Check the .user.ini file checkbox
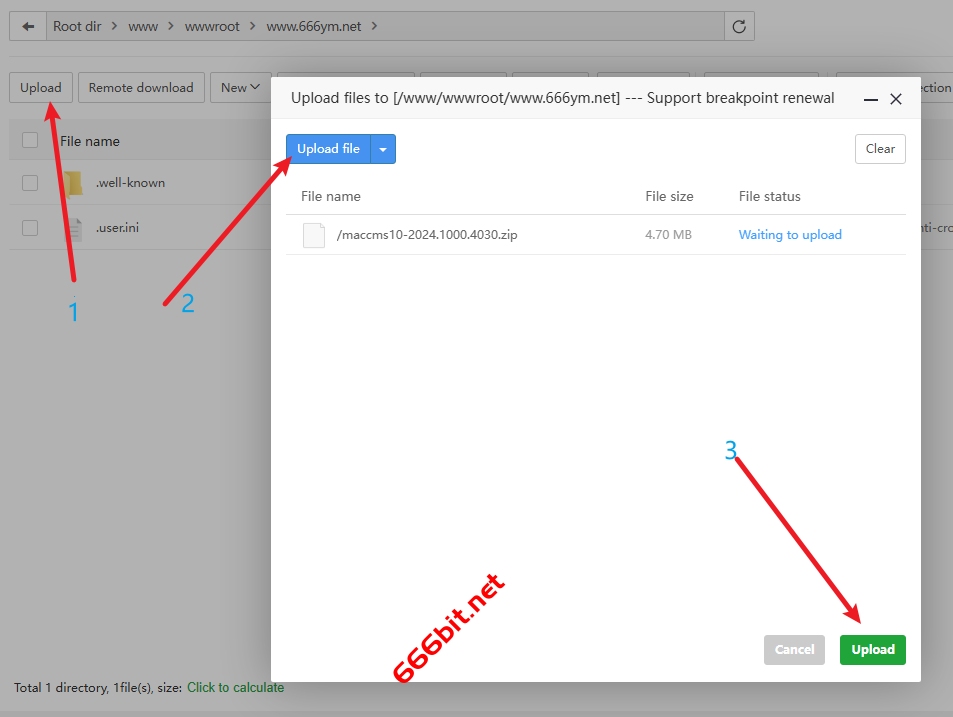 (30, 228)
